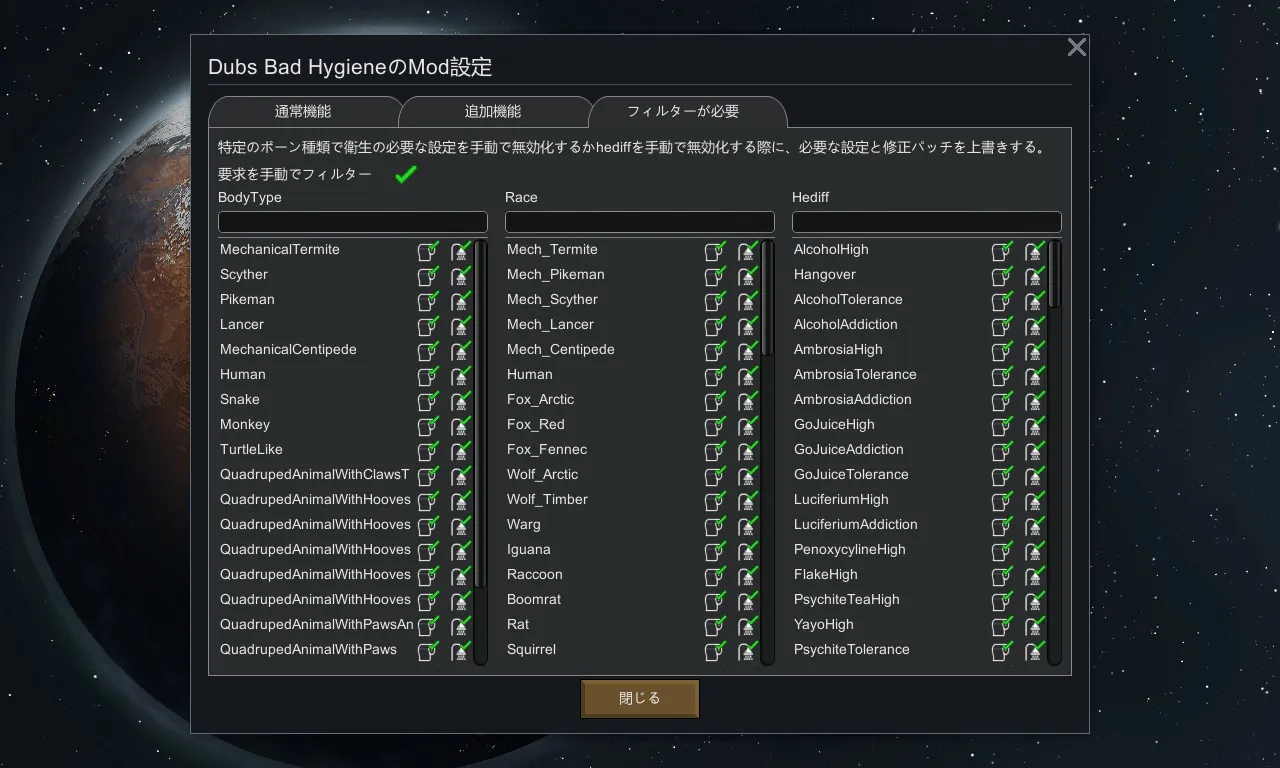This screenshot has height=768, width=1280.
Task: Click shower icon for Squirrel race
Action: click(x=747, y=651)
